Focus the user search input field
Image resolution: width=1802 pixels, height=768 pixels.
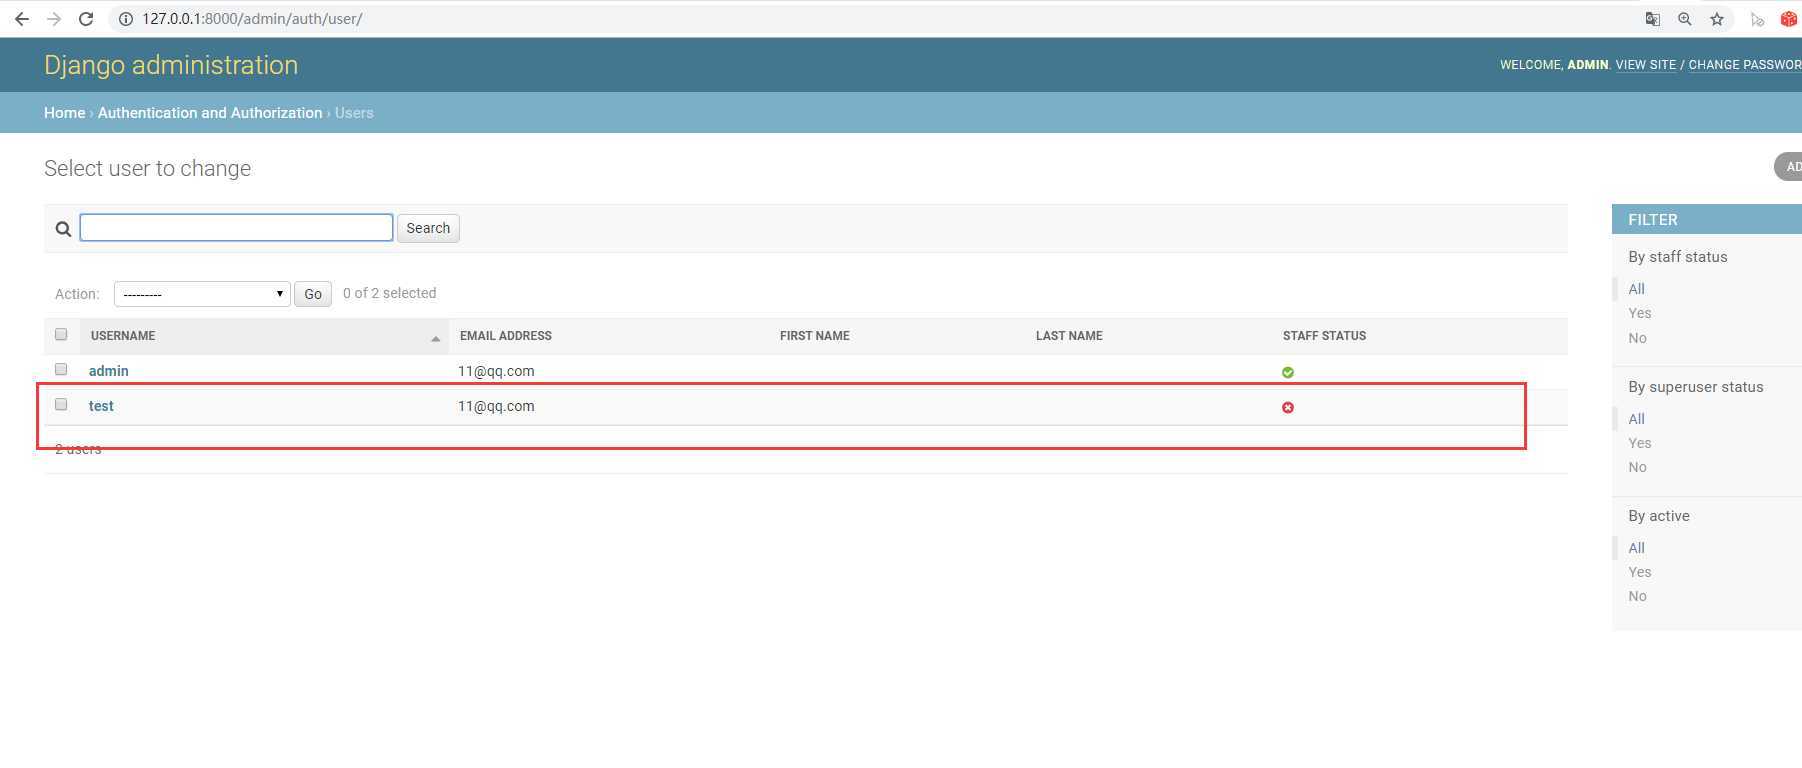tap(236, 228)
